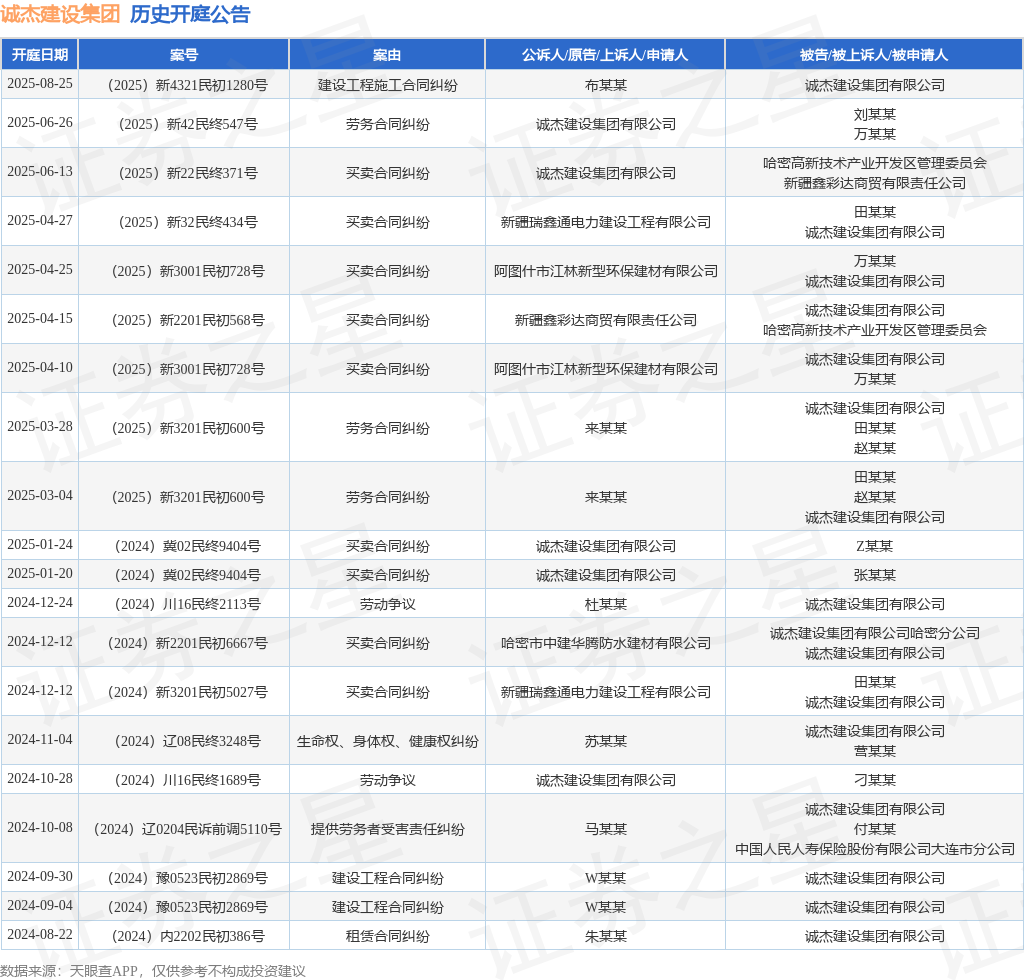Viewport: 1024px width, 980px height.
Task: Select plaintiff 新疆鑫彩达商贸有限责任公司 in the 2025-04-15 row
Action: click(605, 320)
